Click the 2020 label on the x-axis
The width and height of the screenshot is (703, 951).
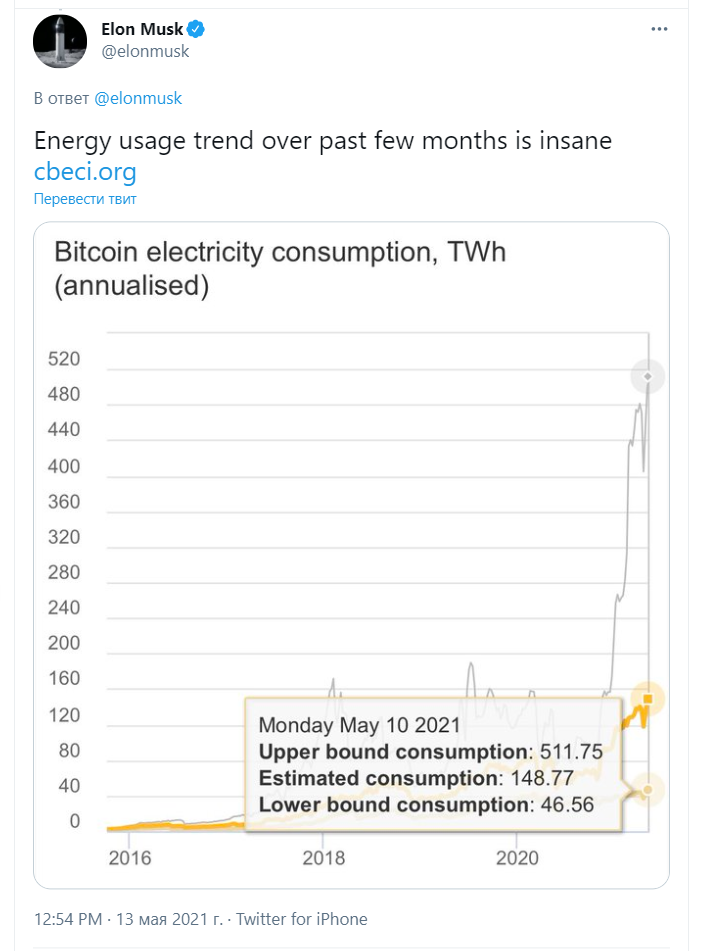518,857
